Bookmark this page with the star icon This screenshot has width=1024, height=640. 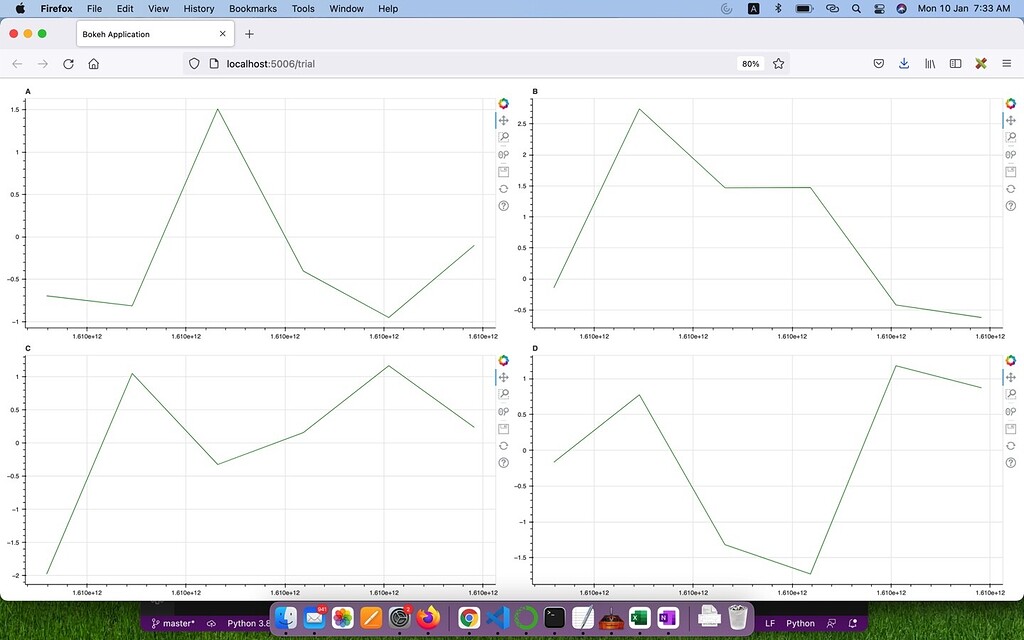[778, 64]
